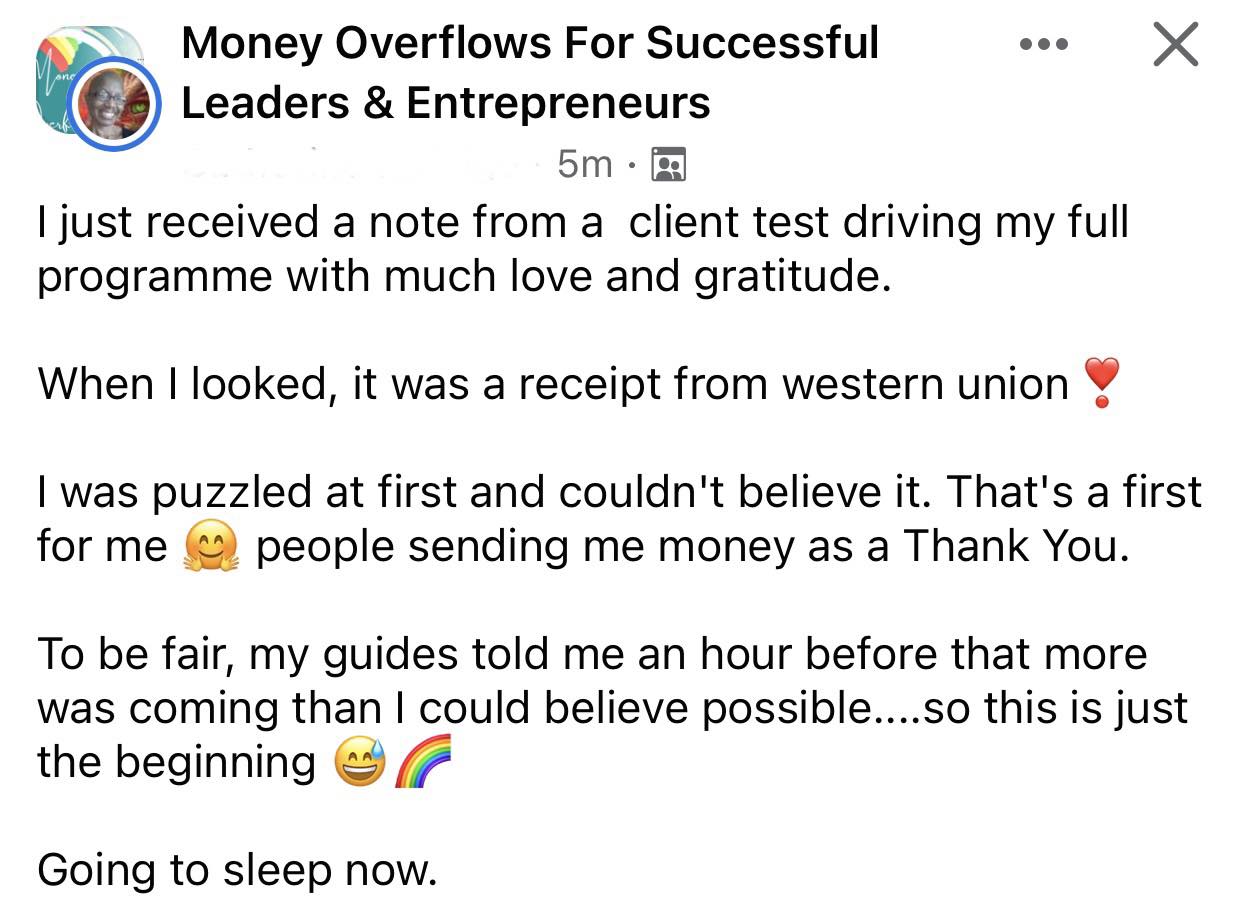Click the words "western union" in post
This screenshot has height=920, width=1242.
(x=926, y=385)
